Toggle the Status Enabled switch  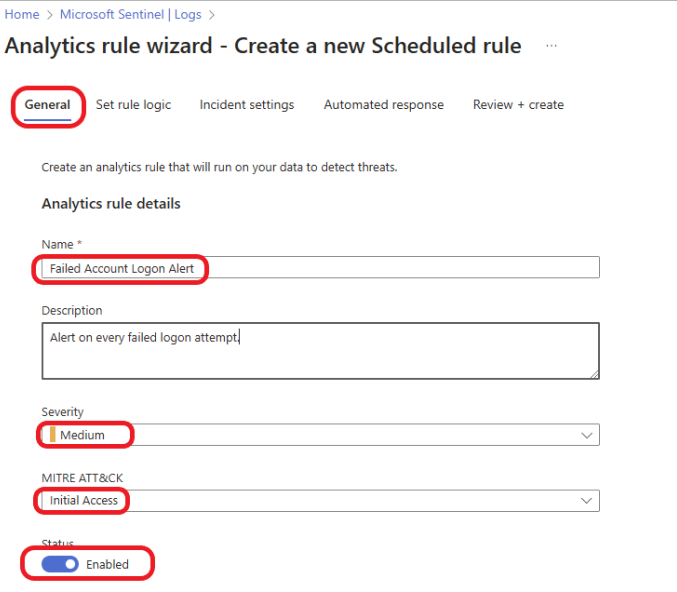(60, 564)
